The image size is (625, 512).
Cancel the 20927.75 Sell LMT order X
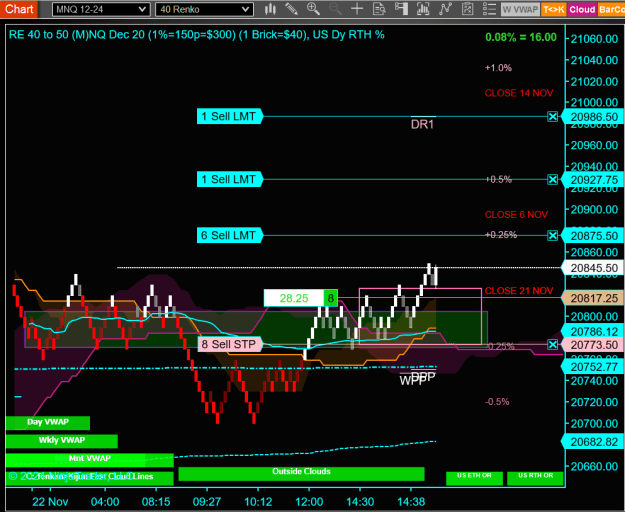[x=552, y=180]
